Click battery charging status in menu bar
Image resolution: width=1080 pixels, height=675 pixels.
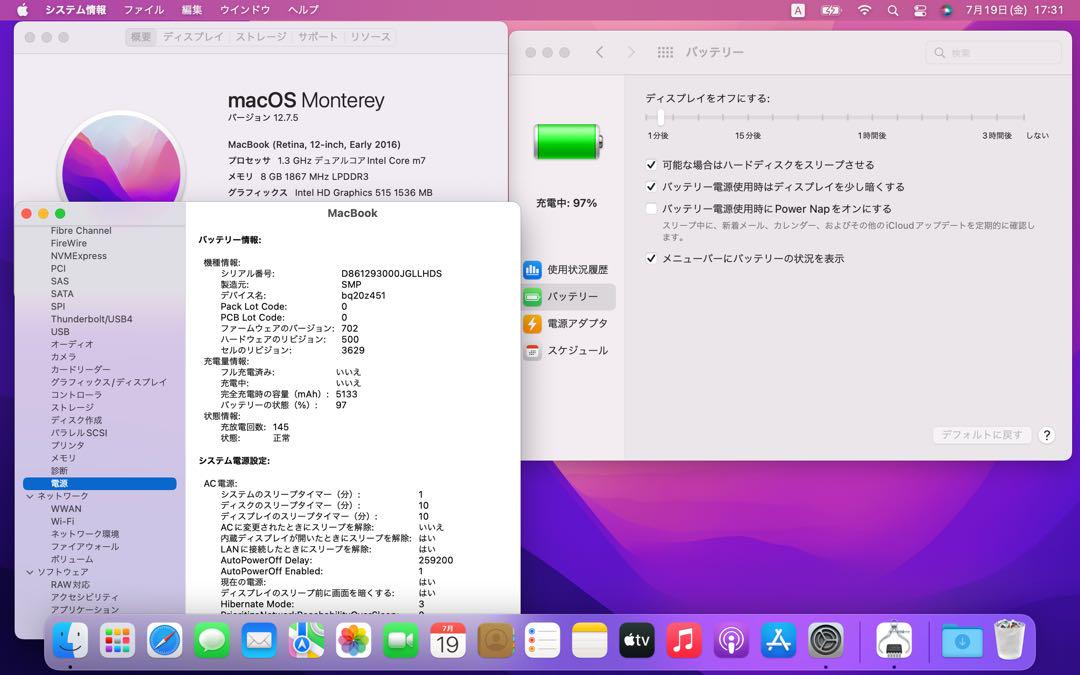831,10
